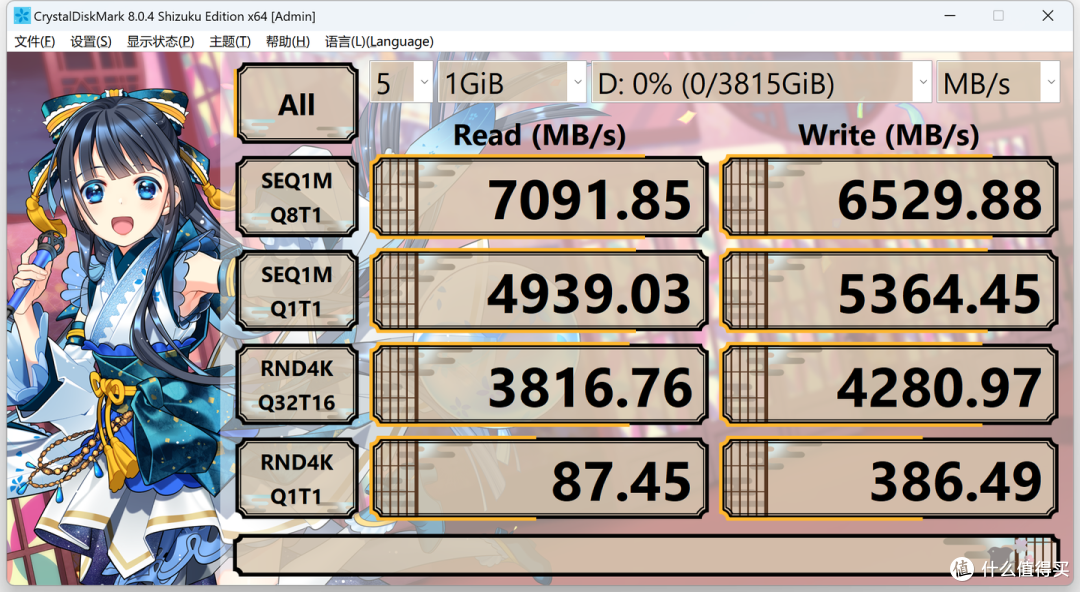This screenshot has height=592, width=1080.
Task: Click the Write (MB/s) column header
Action: pyautogui.click(x=889, y=134)
